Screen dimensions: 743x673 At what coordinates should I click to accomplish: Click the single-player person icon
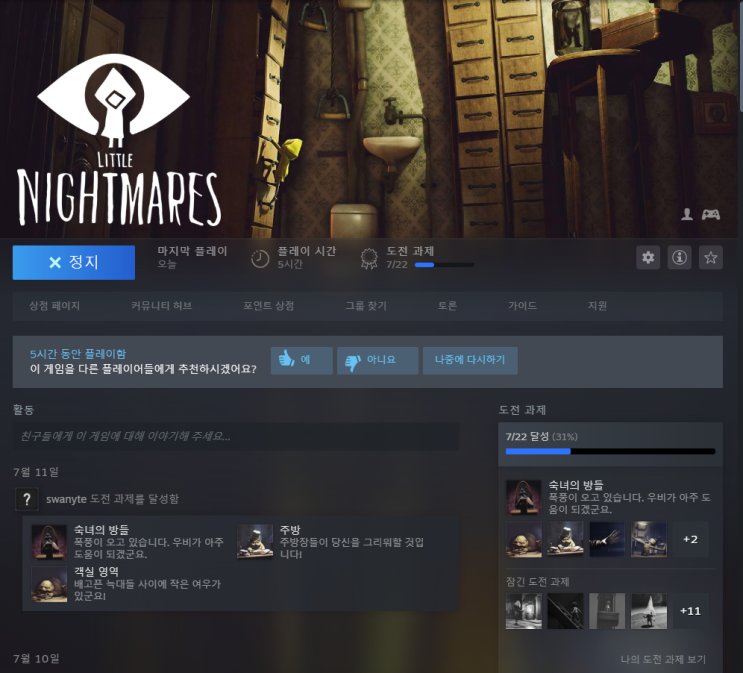point(687,214)
